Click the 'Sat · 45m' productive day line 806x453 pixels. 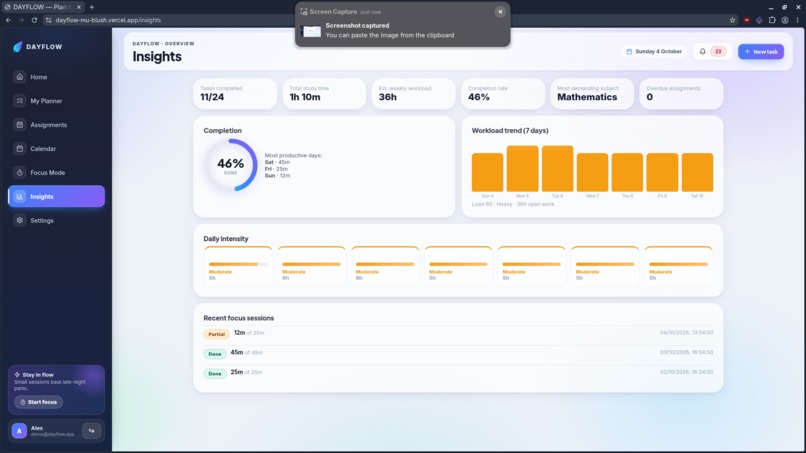pyautogui.click(x=277, y=162)
